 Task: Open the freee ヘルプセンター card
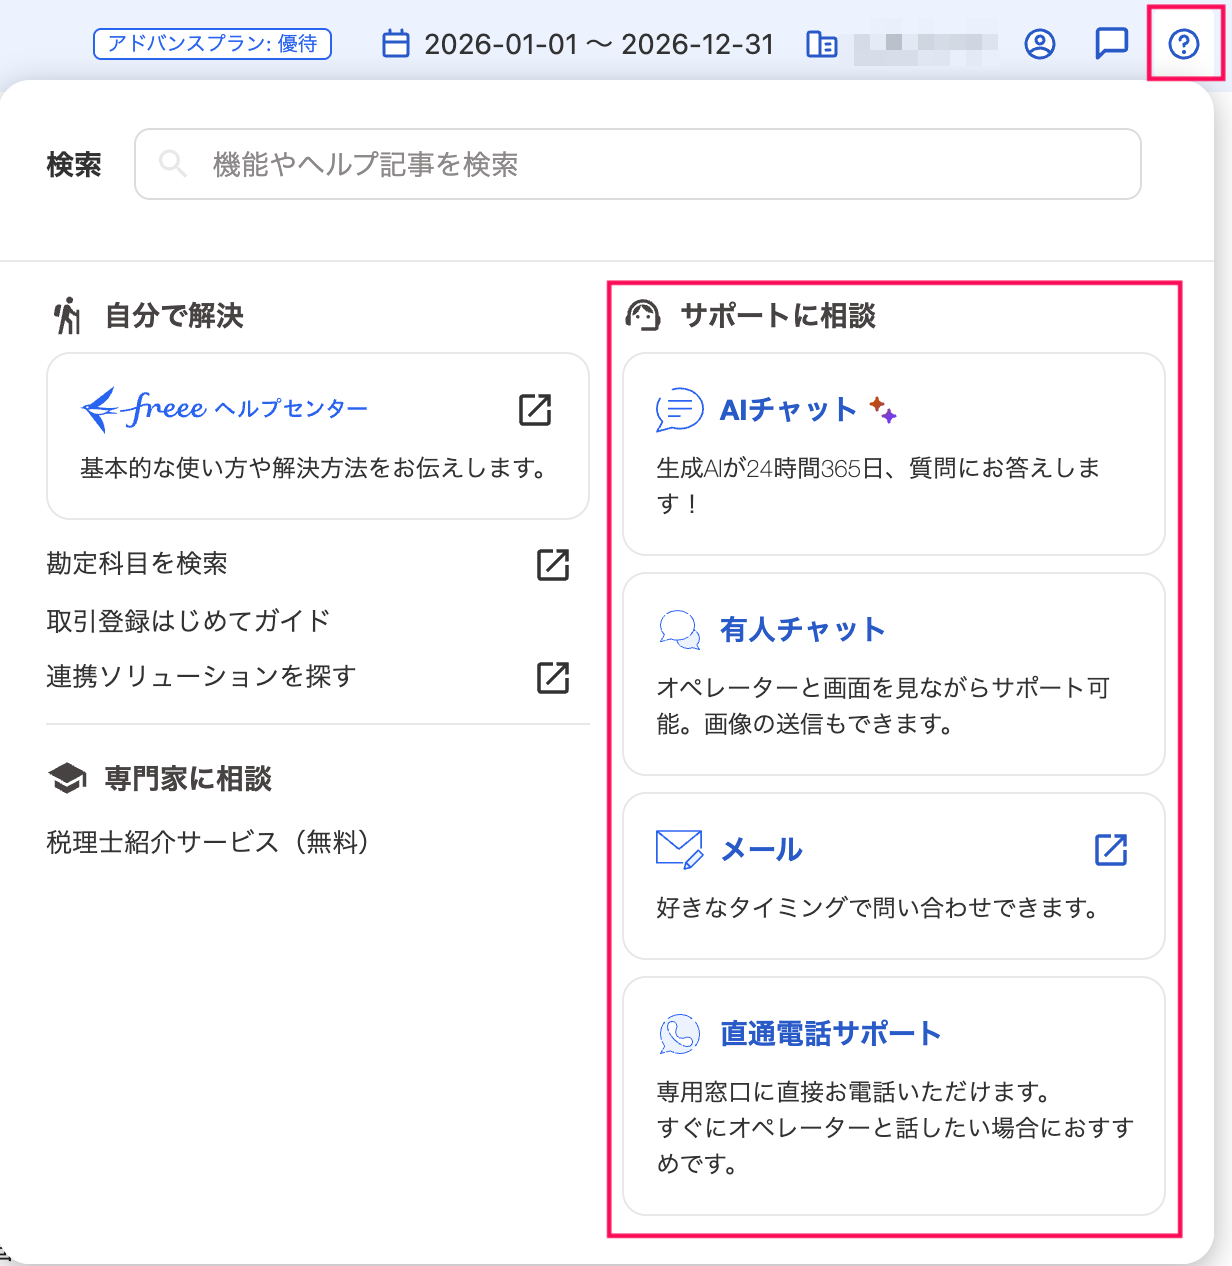(x=318, y=436)
